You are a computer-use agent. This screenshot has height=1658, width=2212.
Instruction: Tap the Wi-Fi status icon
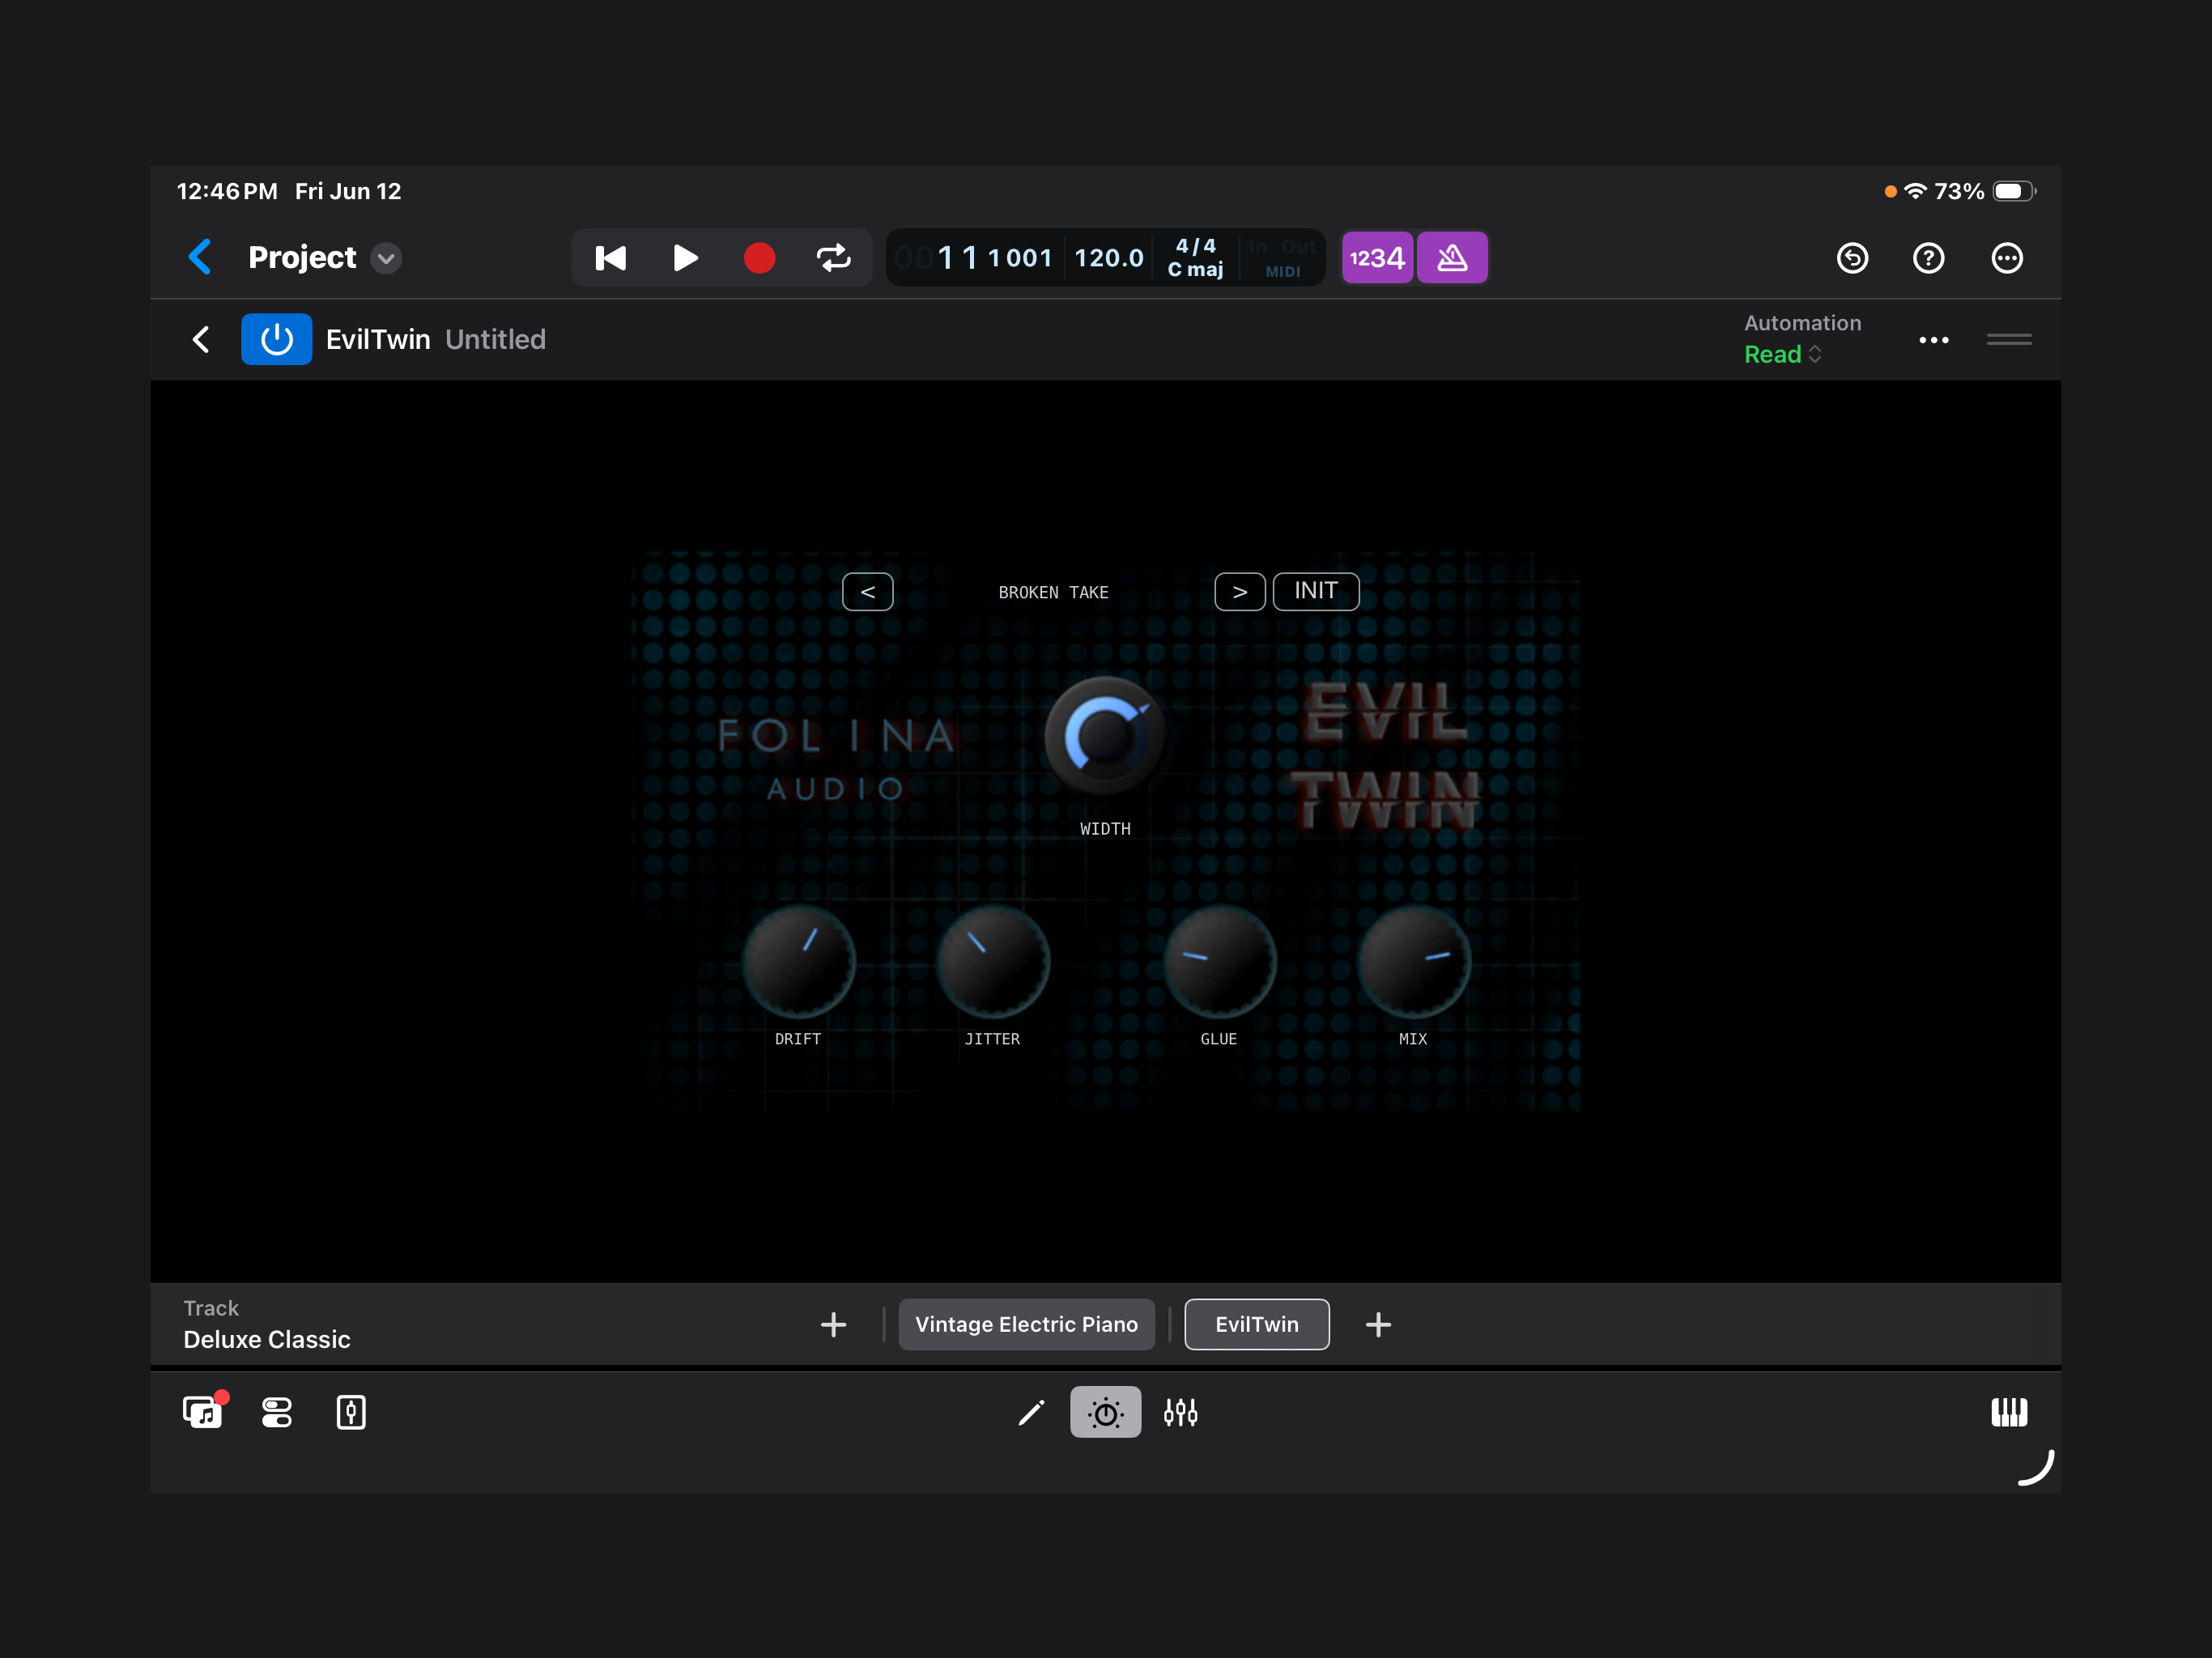click(x=1914, y=191)
